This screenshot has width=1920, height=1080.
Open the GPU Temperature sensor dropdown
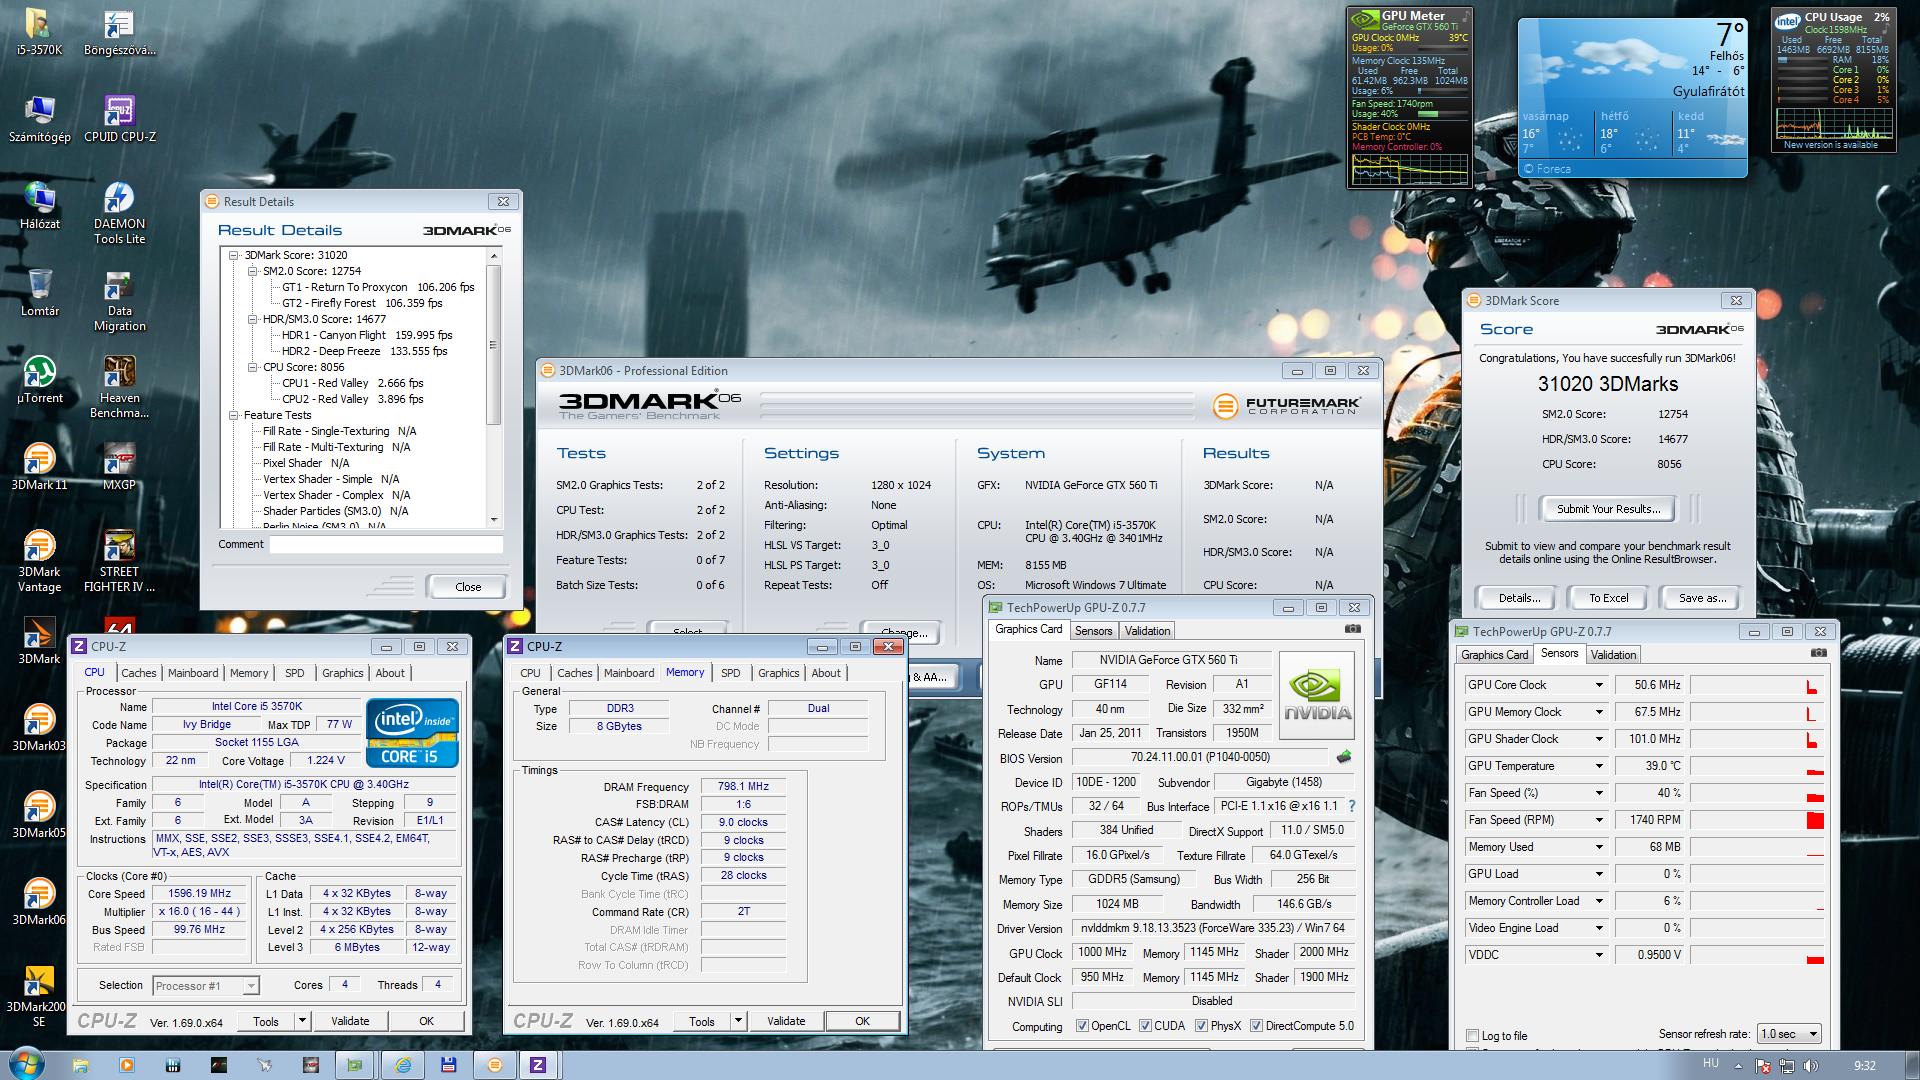[x=1599, y=766]
